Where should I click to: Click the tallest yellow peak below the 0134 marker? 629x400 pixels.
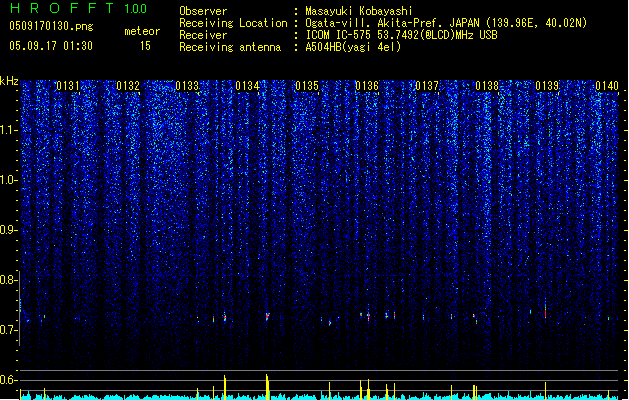267,387
